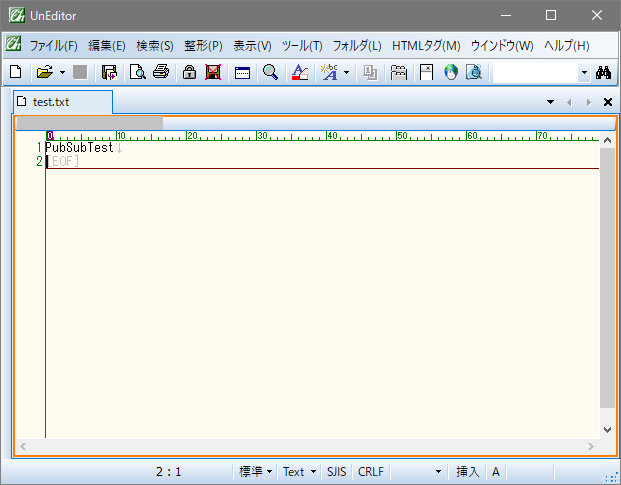The width and height of the screenshot is (621, 485).
Task: Click the [EOF] marker on line 2
Action: [63, 161]
